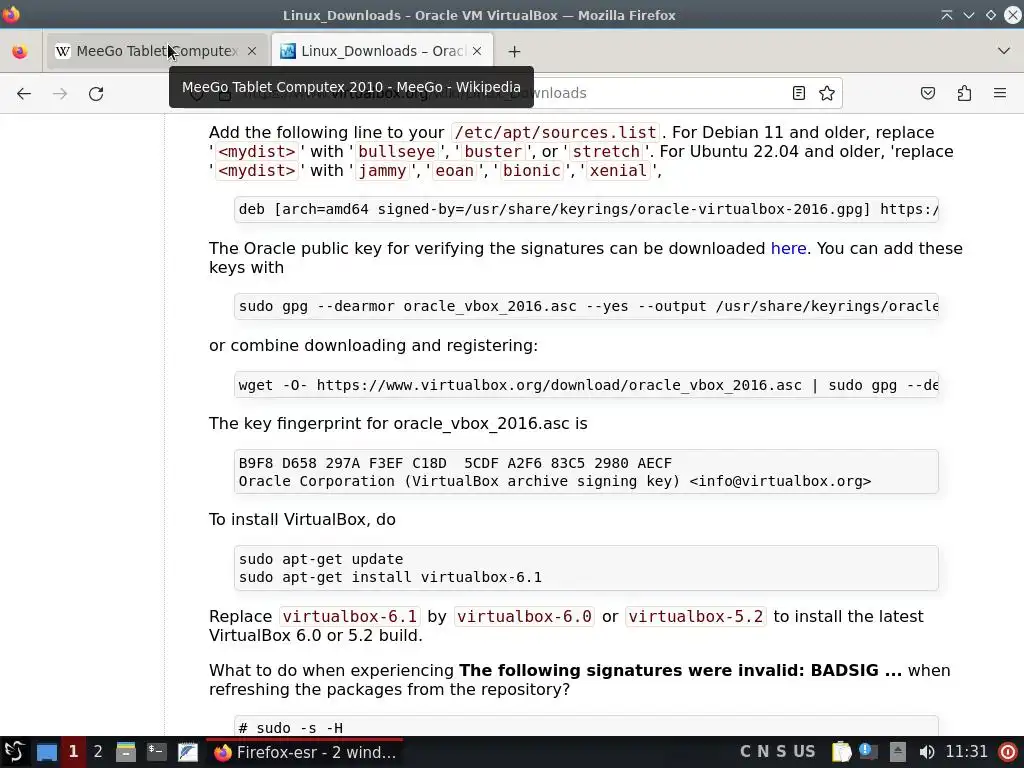The image size is (1024, 768).
Task: Click the 'sudo apt-get update' line
Action: (321, 559)
